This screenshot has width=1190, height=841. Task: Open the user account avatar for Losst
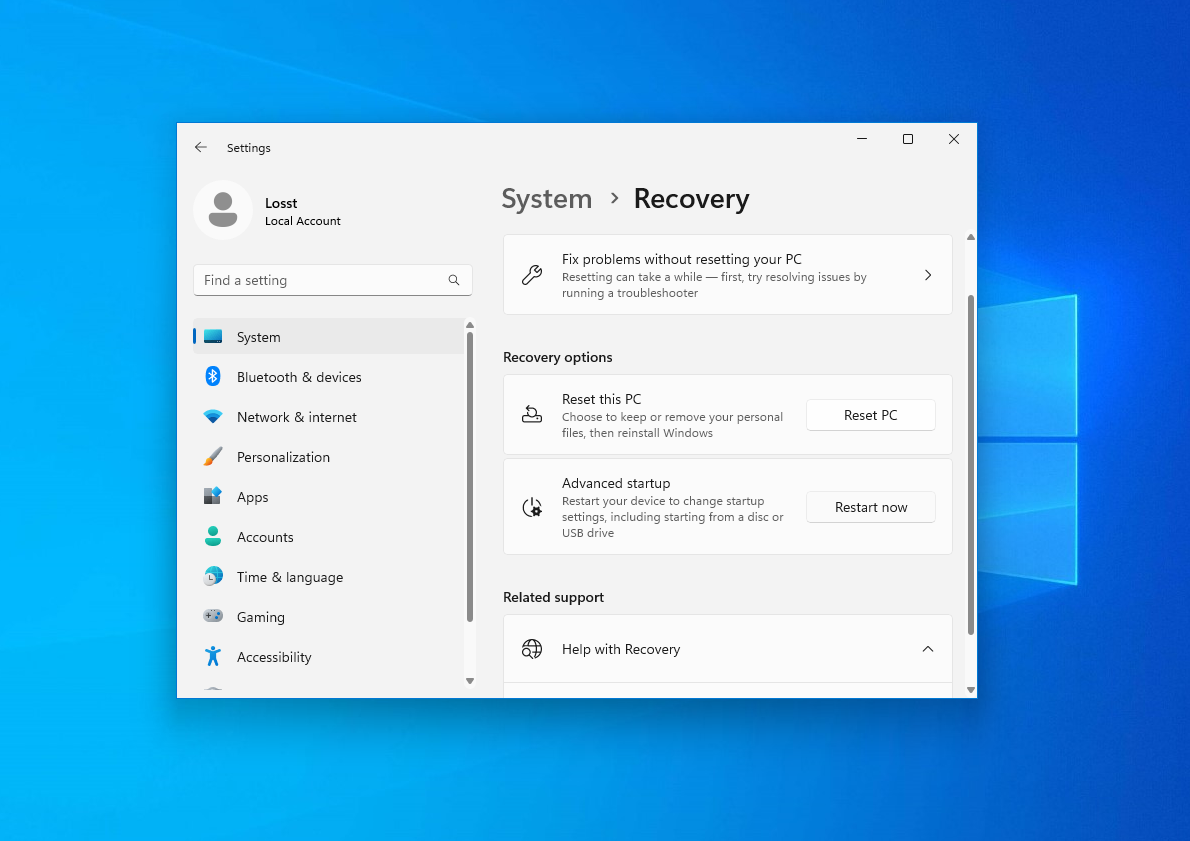tap(222, 210)
